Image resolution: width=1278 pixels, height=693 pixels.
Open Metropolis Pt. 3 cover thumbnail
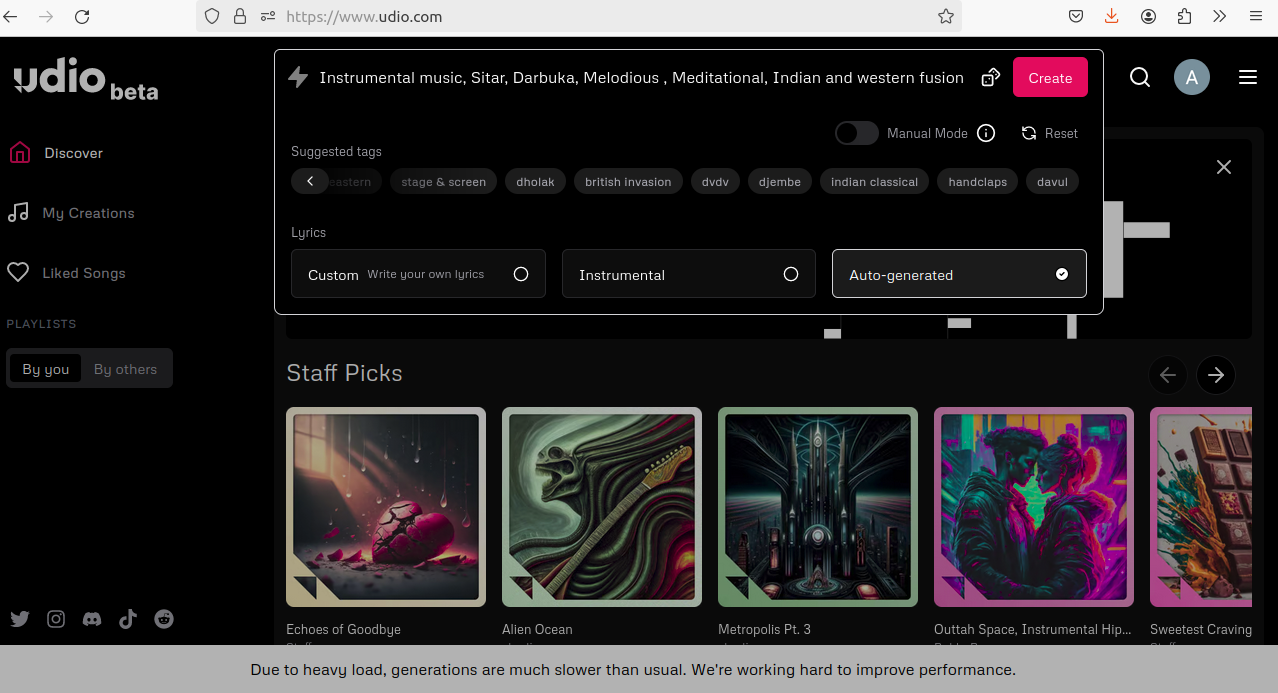818,507
